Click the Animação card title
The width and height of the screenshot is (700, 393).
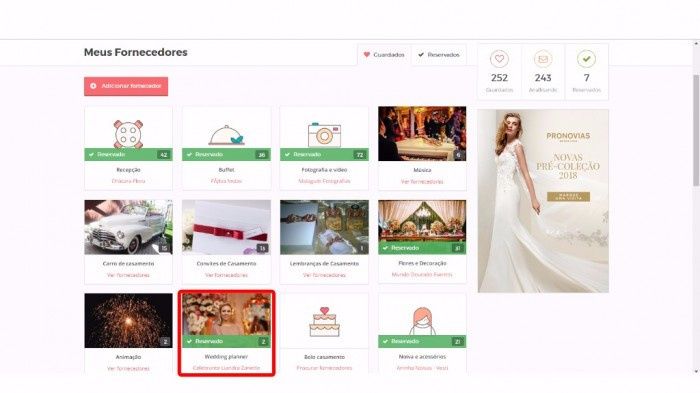pos(128,357)
